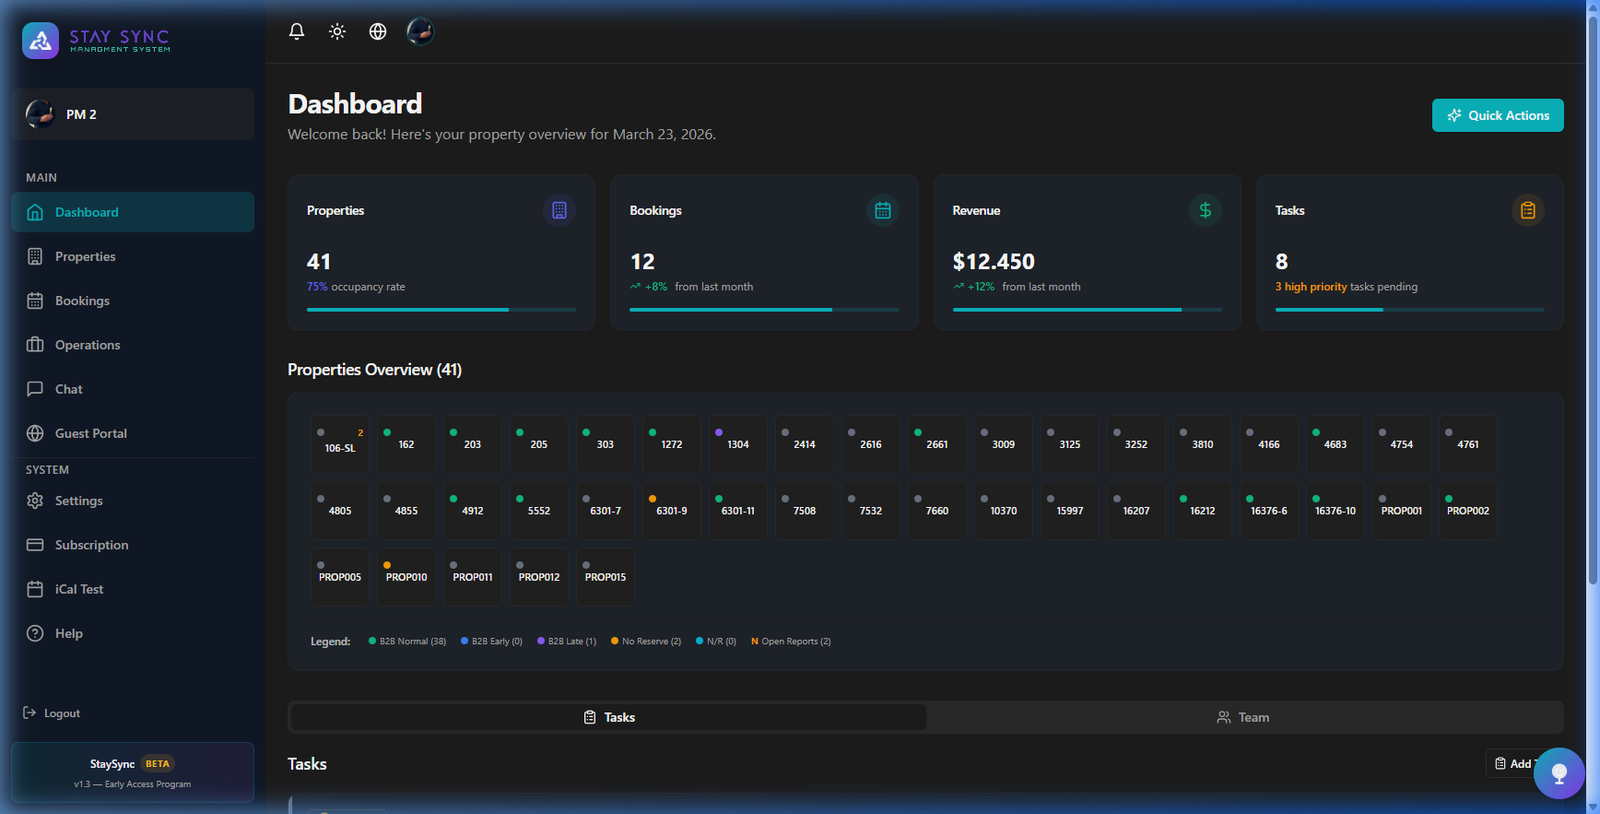Click the clipboard icon on Tasks card
This screenshot has height=814, width=1600.
(1528, 210)
